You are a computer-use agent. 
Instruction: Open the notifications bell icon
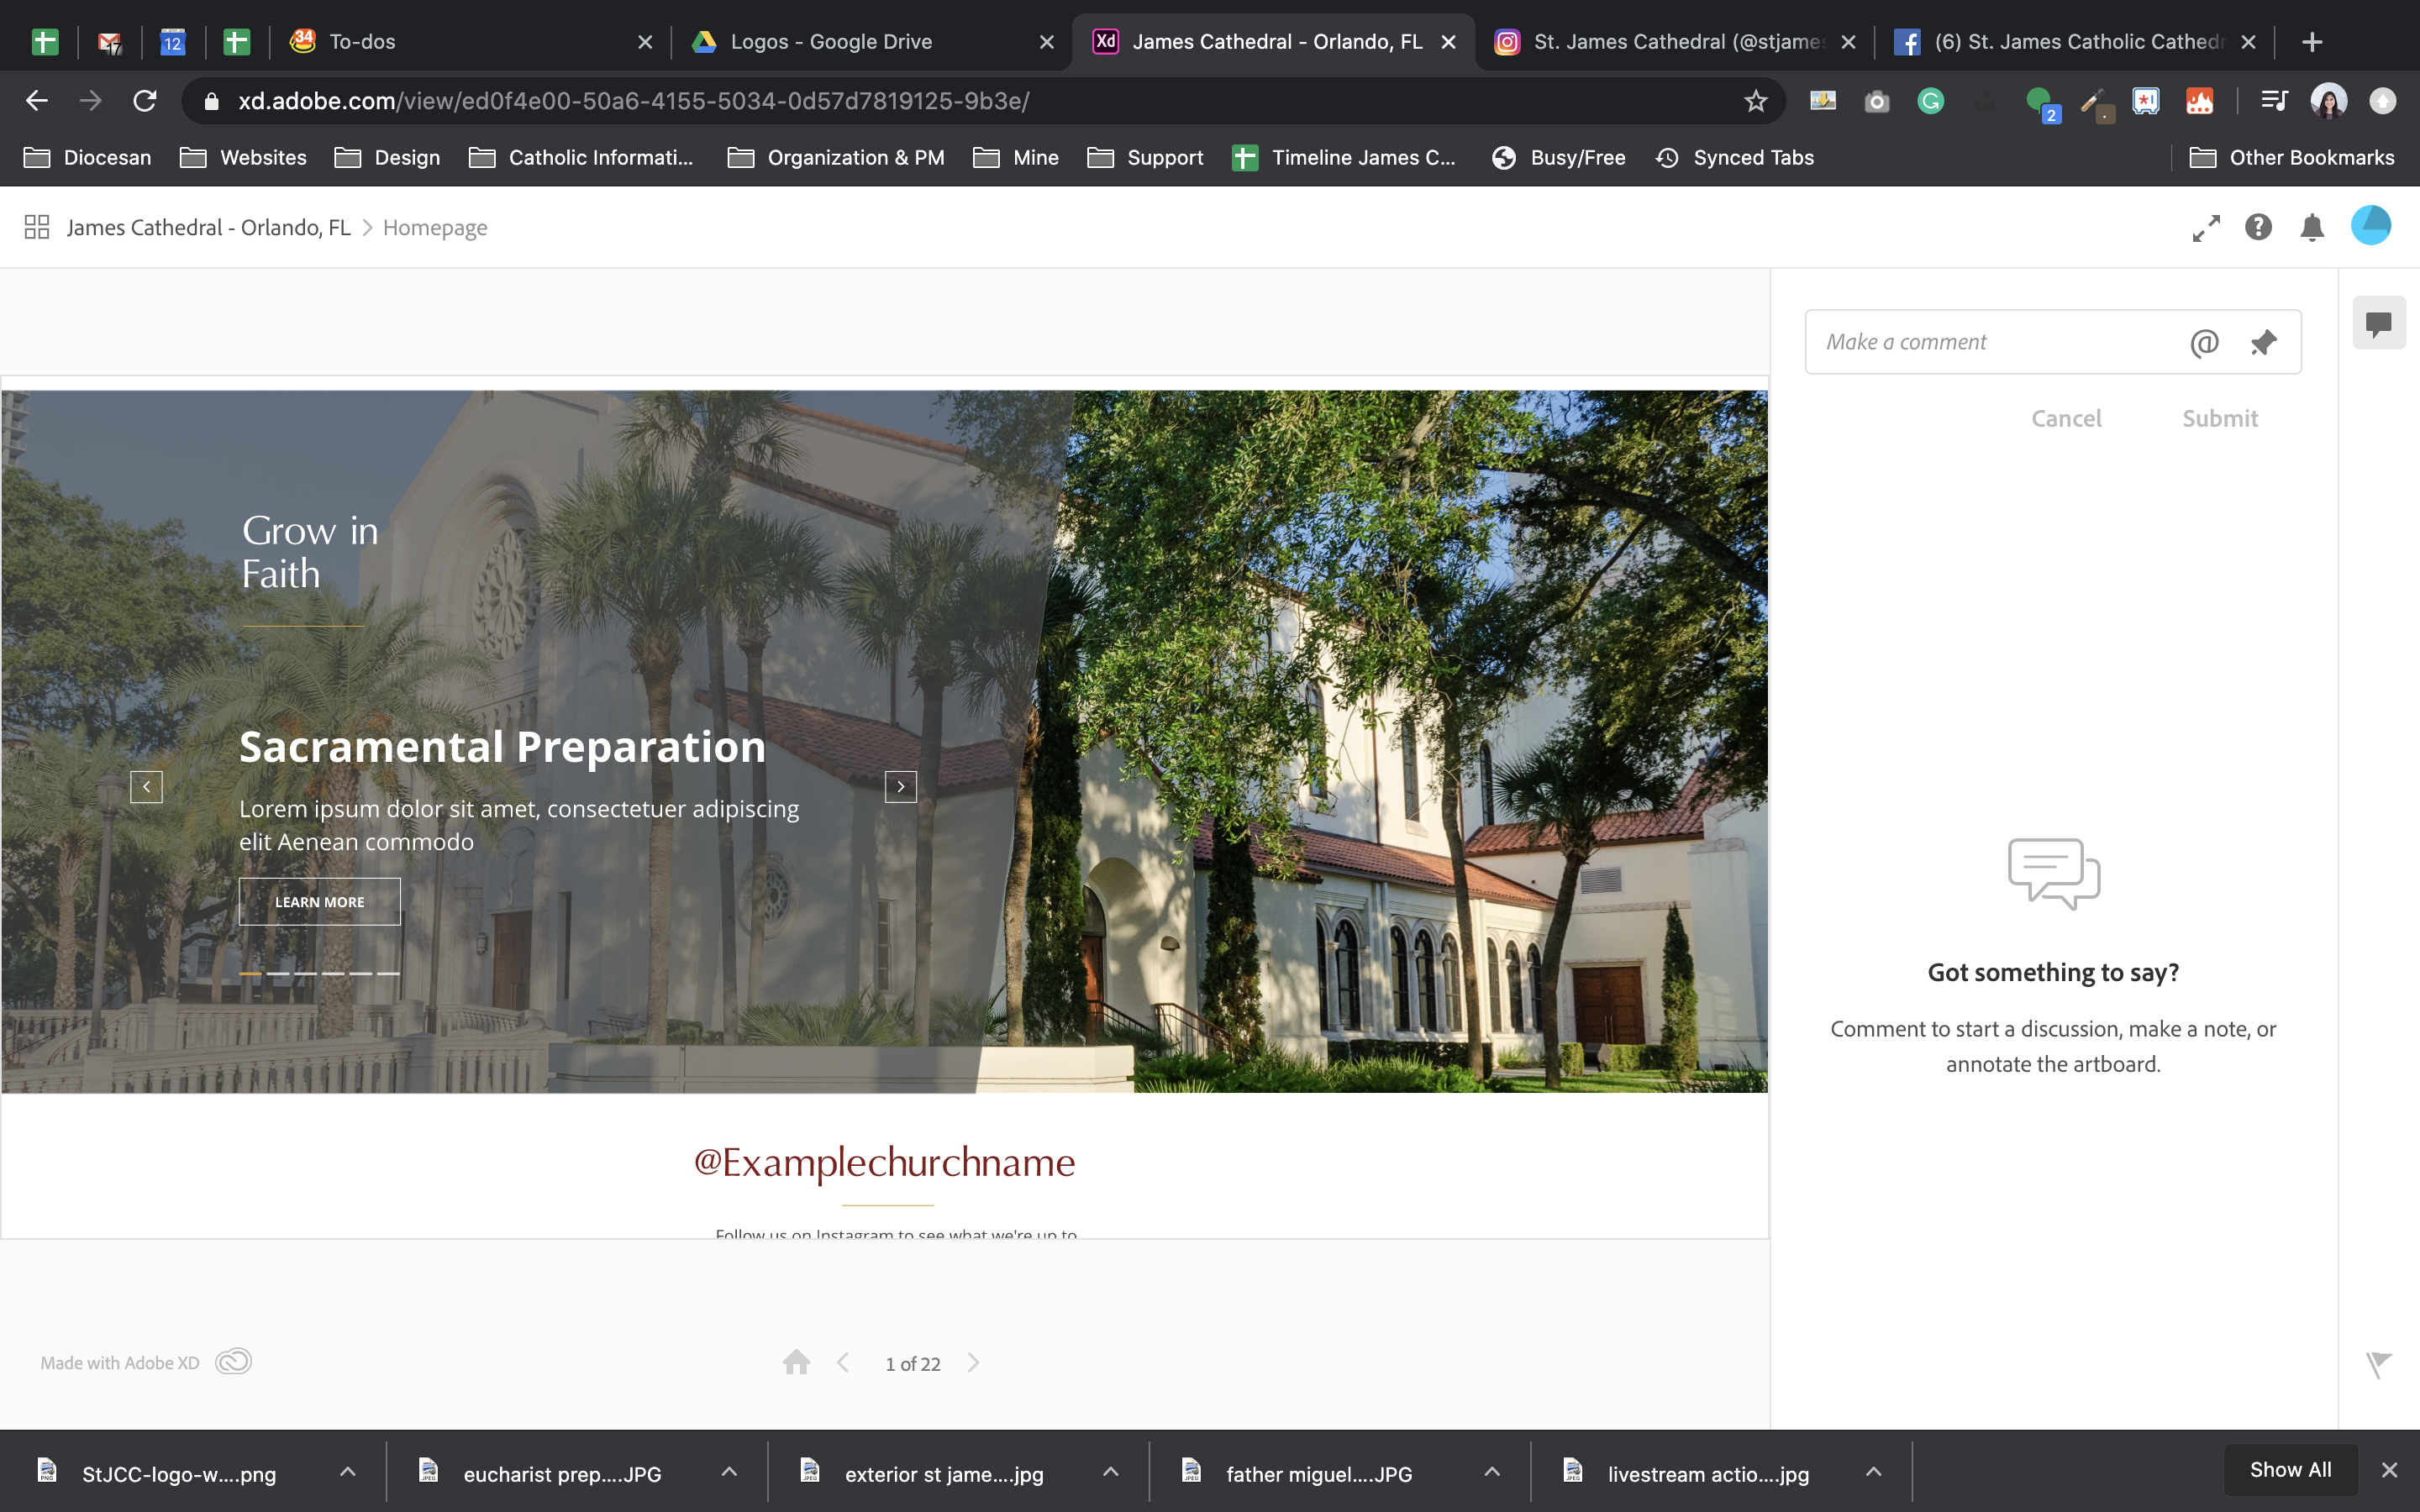[x=2311, y=228]
